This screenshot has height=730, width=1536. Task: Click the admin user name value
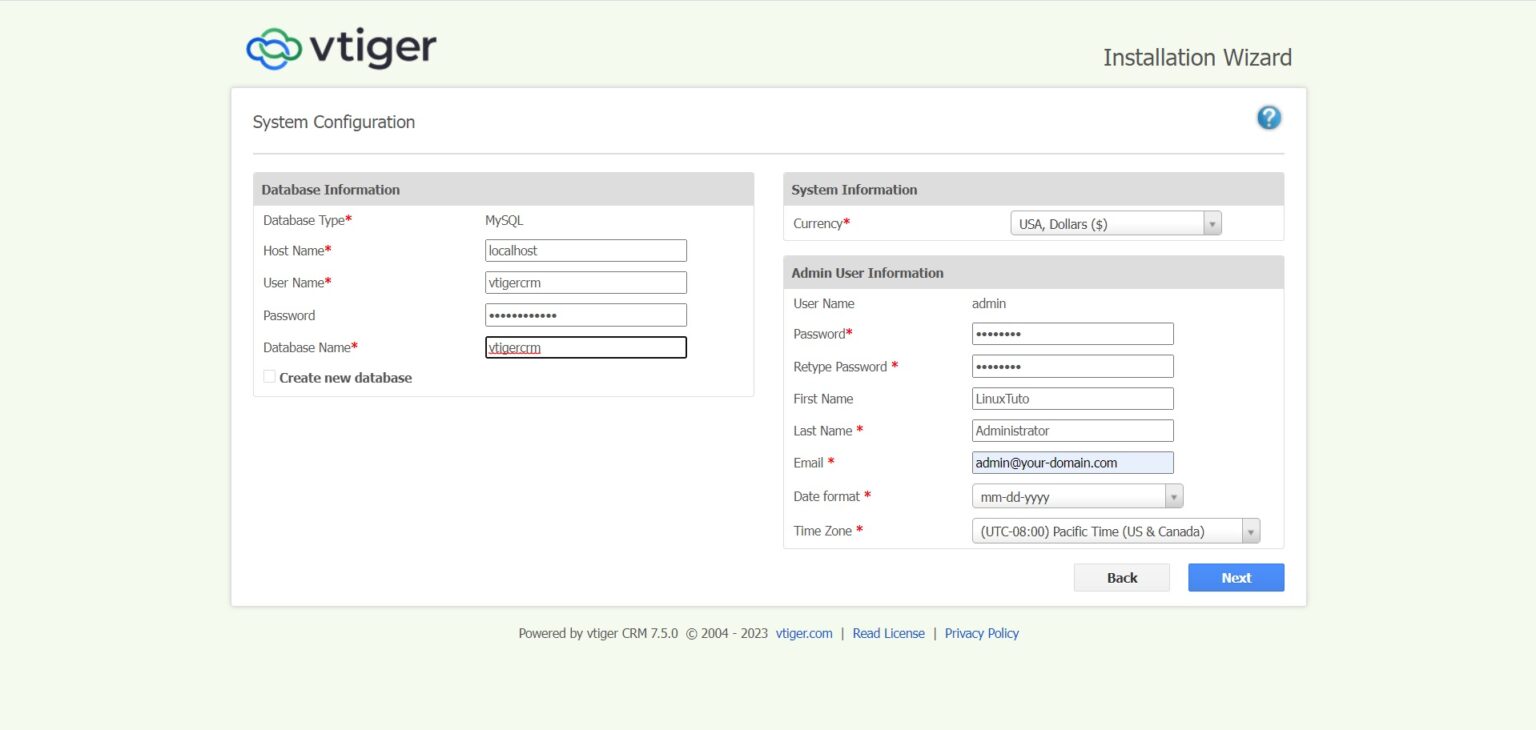[989, 303]
